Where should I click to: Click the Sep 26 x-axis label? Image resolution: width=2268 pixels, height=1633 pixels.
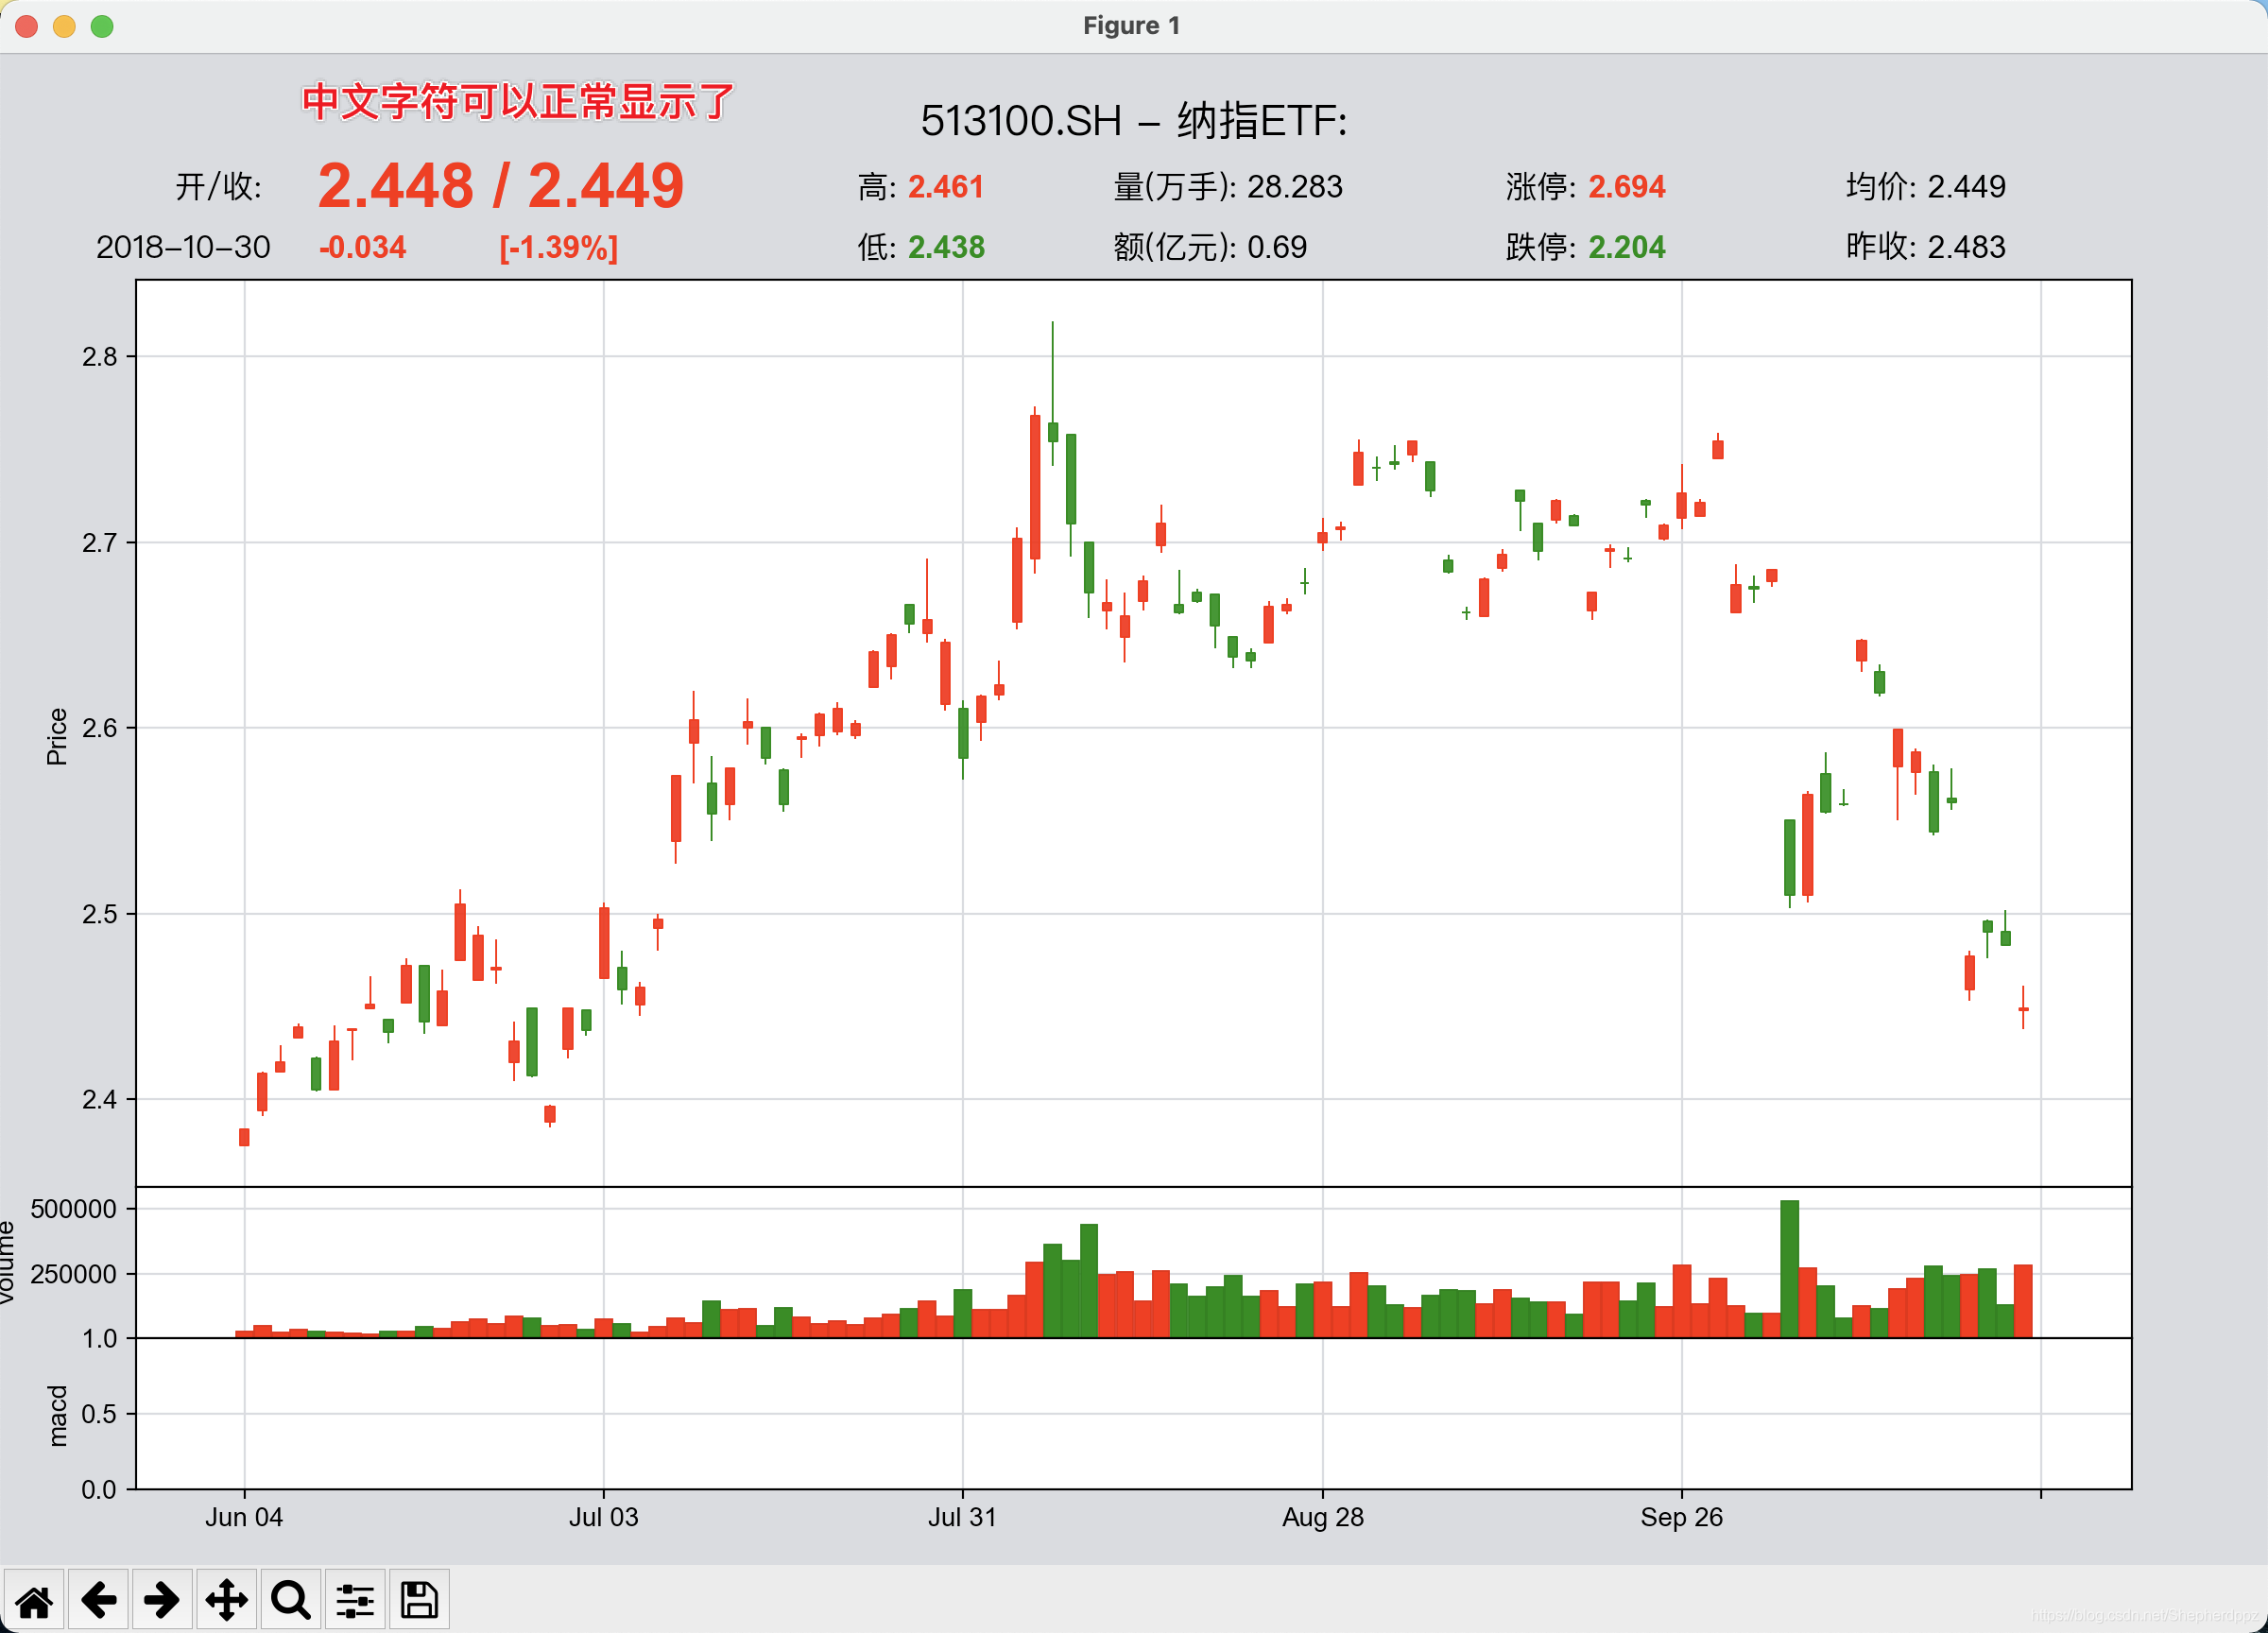[x=1681, y=1517]
